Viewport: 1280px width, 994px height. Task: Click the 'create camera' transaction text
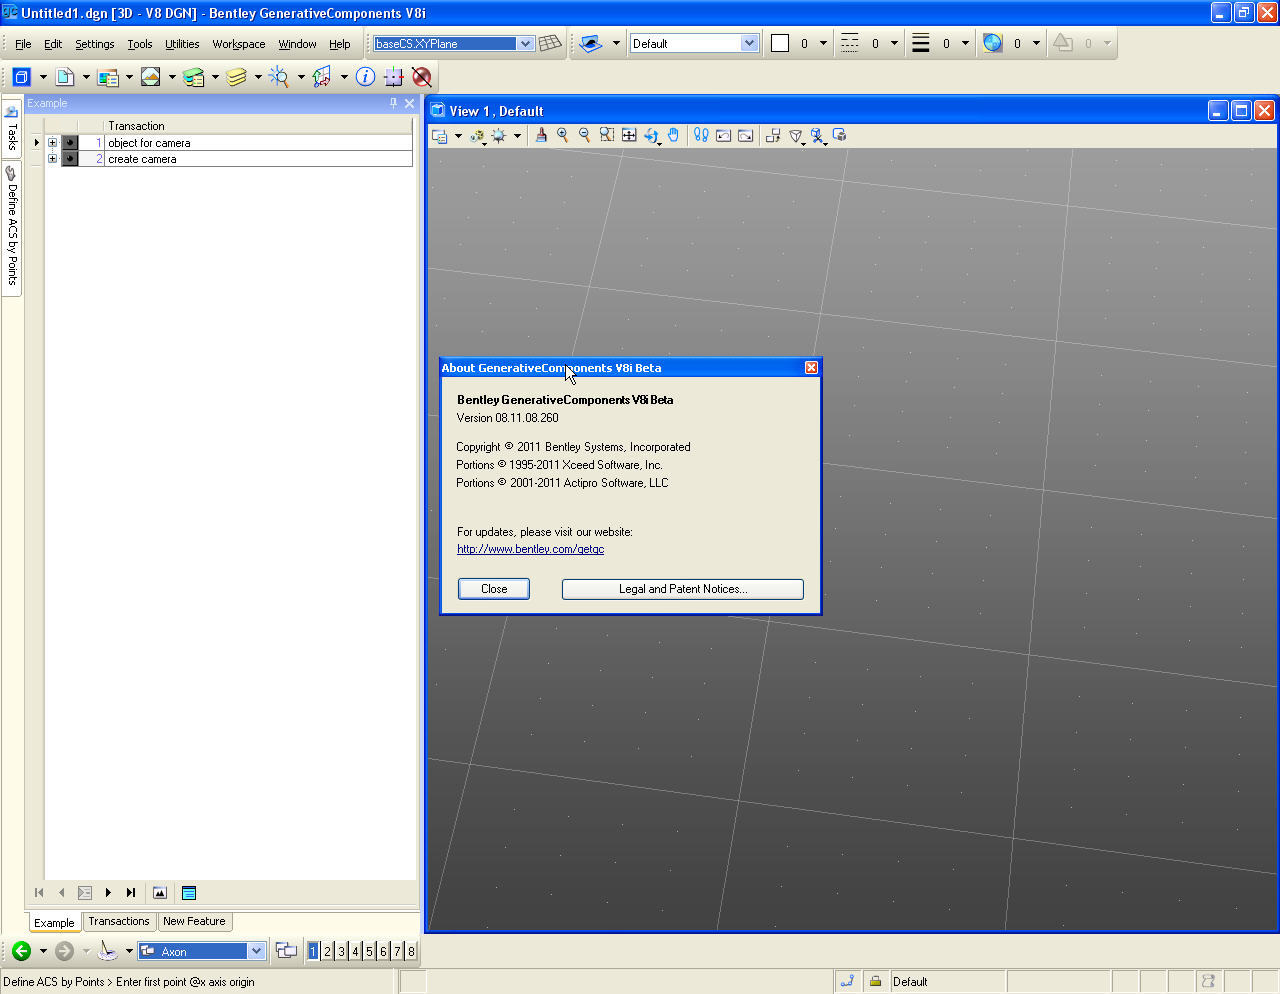click(x=142, y=159)
